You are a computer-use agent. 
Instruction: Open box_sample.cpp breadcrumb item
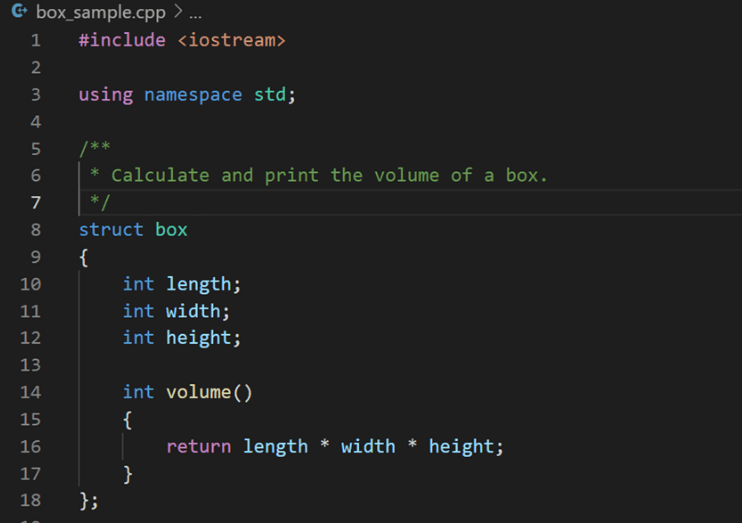[x=101, y=12]
